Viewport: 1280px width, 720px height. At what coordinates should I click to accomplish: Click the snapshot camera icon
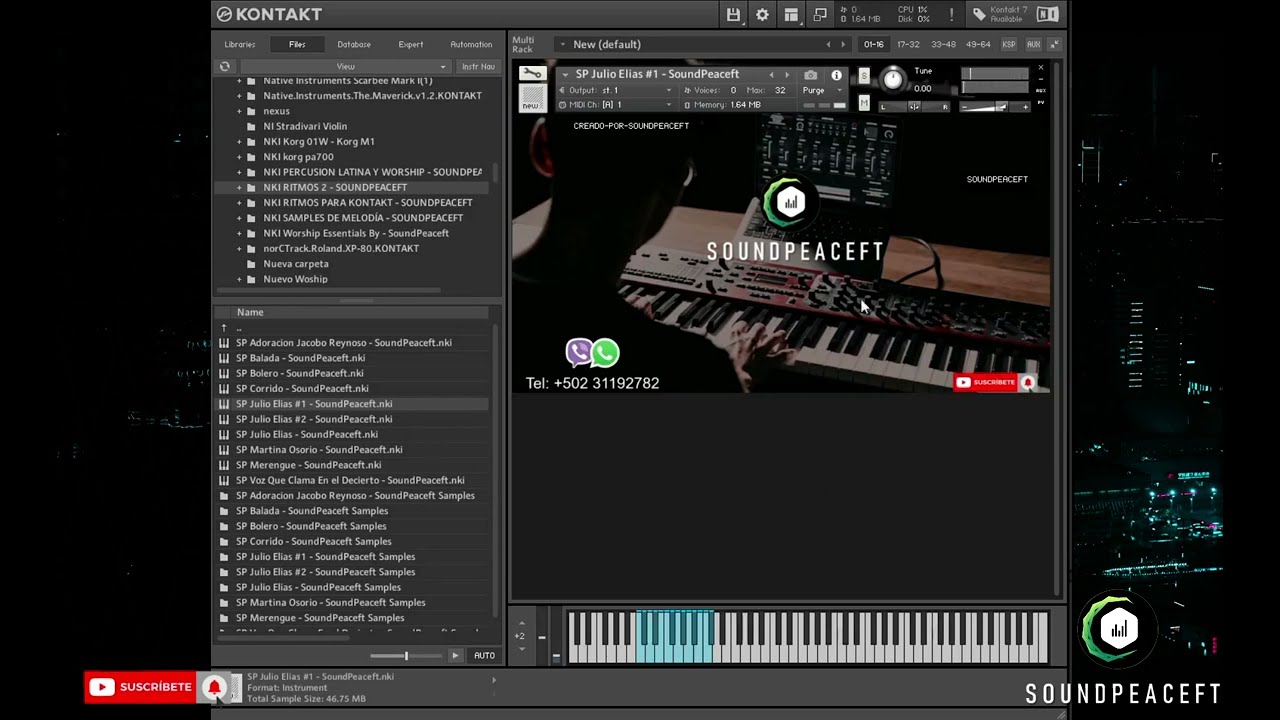point(810,75)
